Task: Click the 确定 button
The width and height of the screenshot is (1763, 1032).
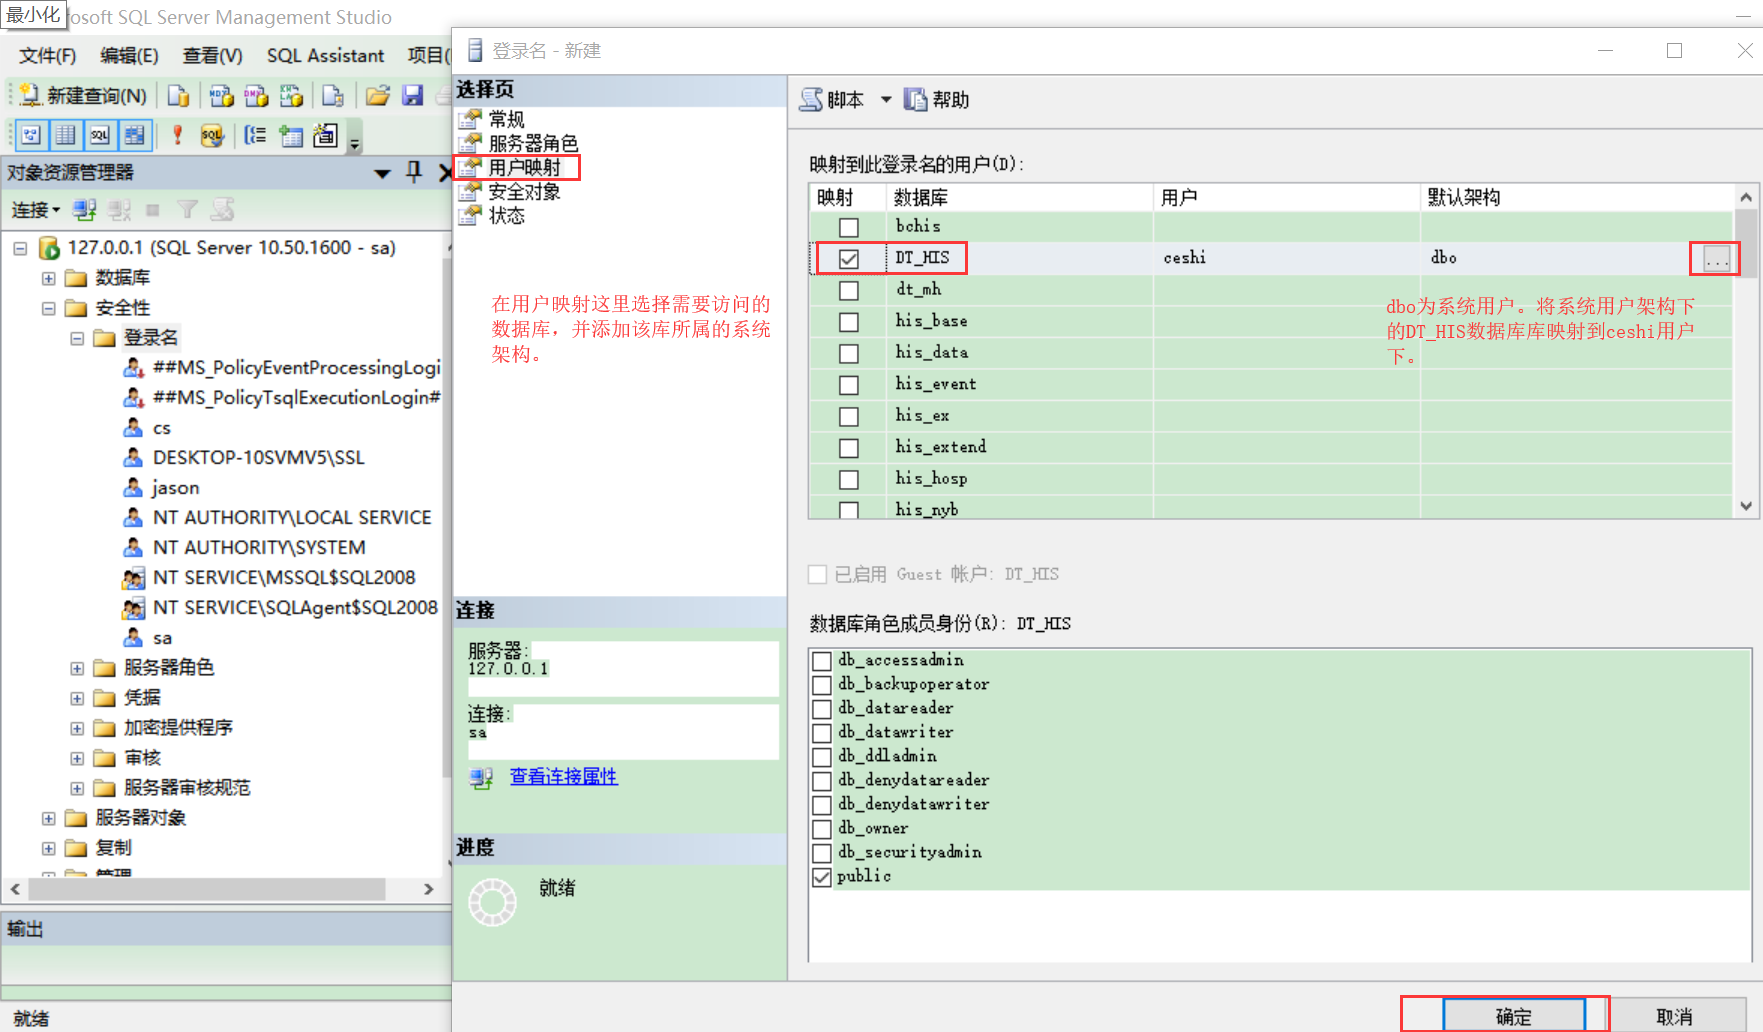Action: pos(1514,1016)
